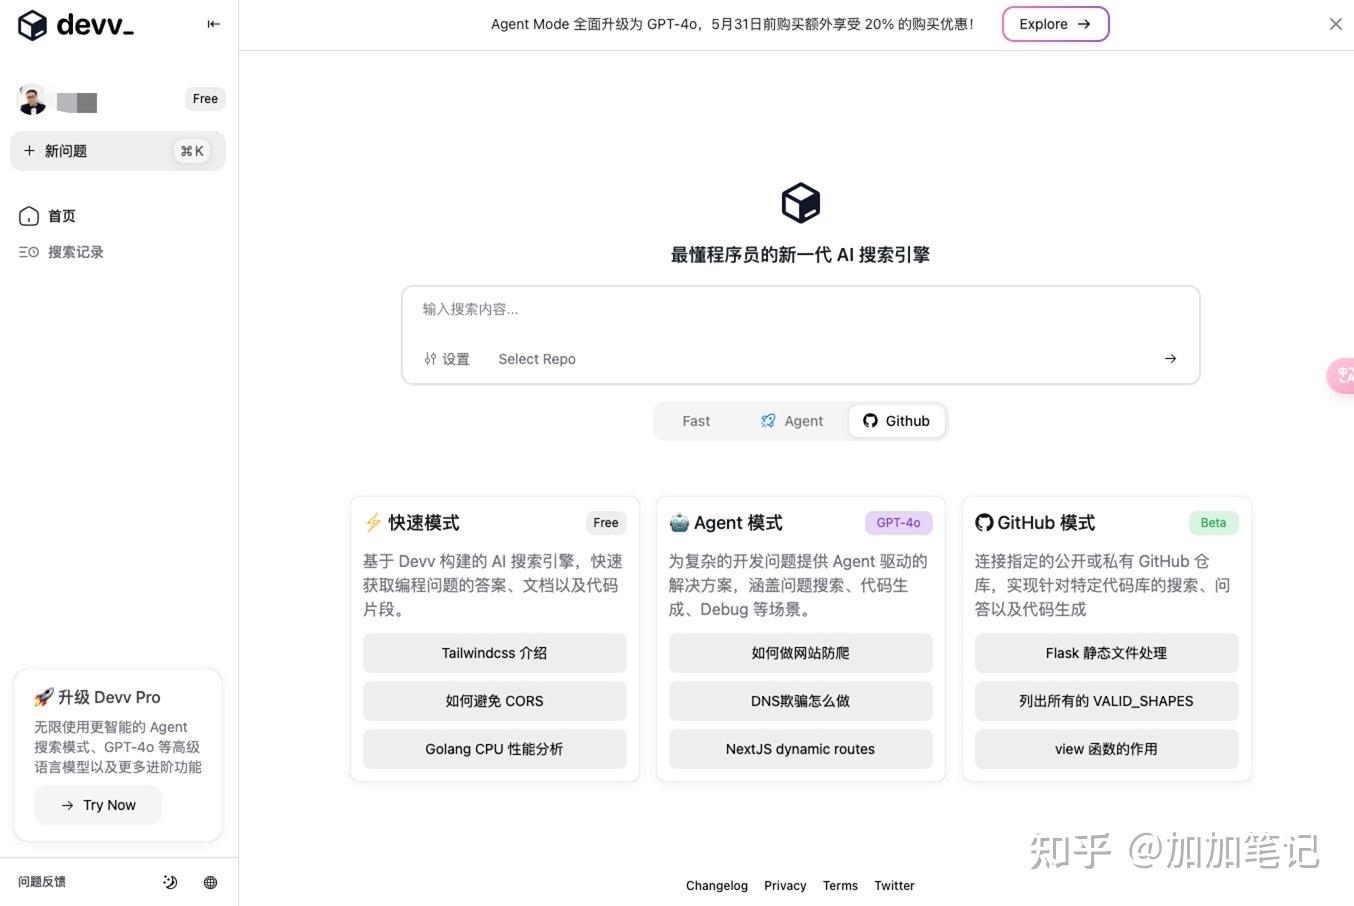Click the history clock icon near 问题反馈
1354x906 pixels.
tap(170, 882)
